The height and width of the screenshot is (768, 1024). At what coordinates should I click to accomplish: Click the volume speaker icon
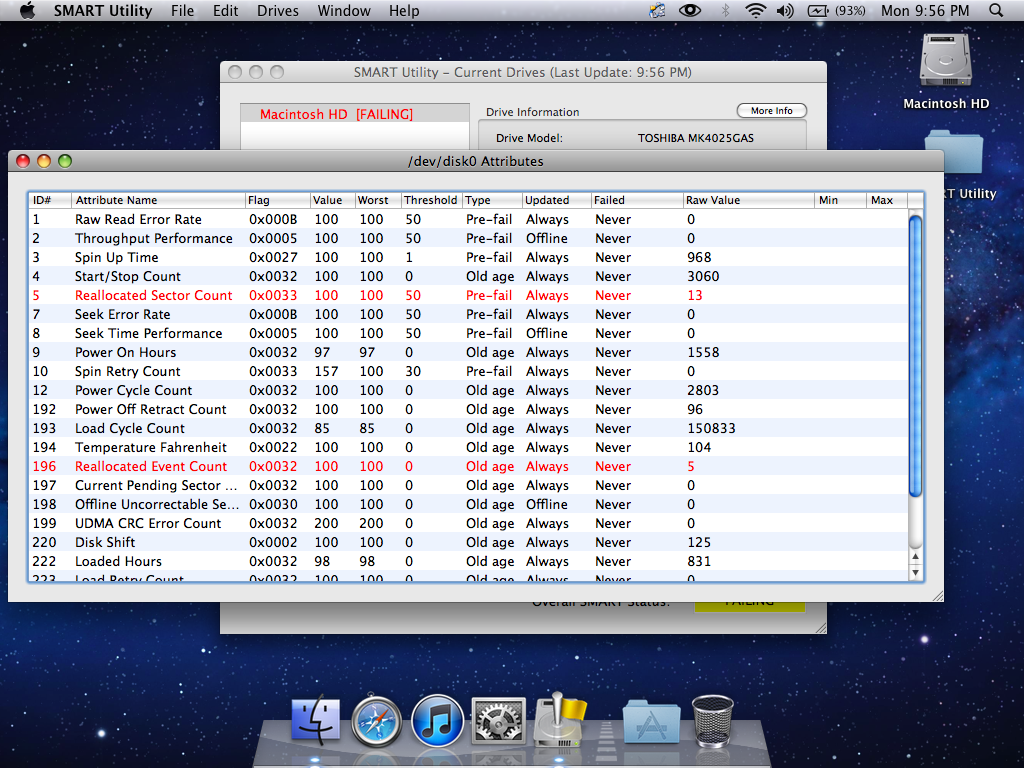click(x=785, y=10)
